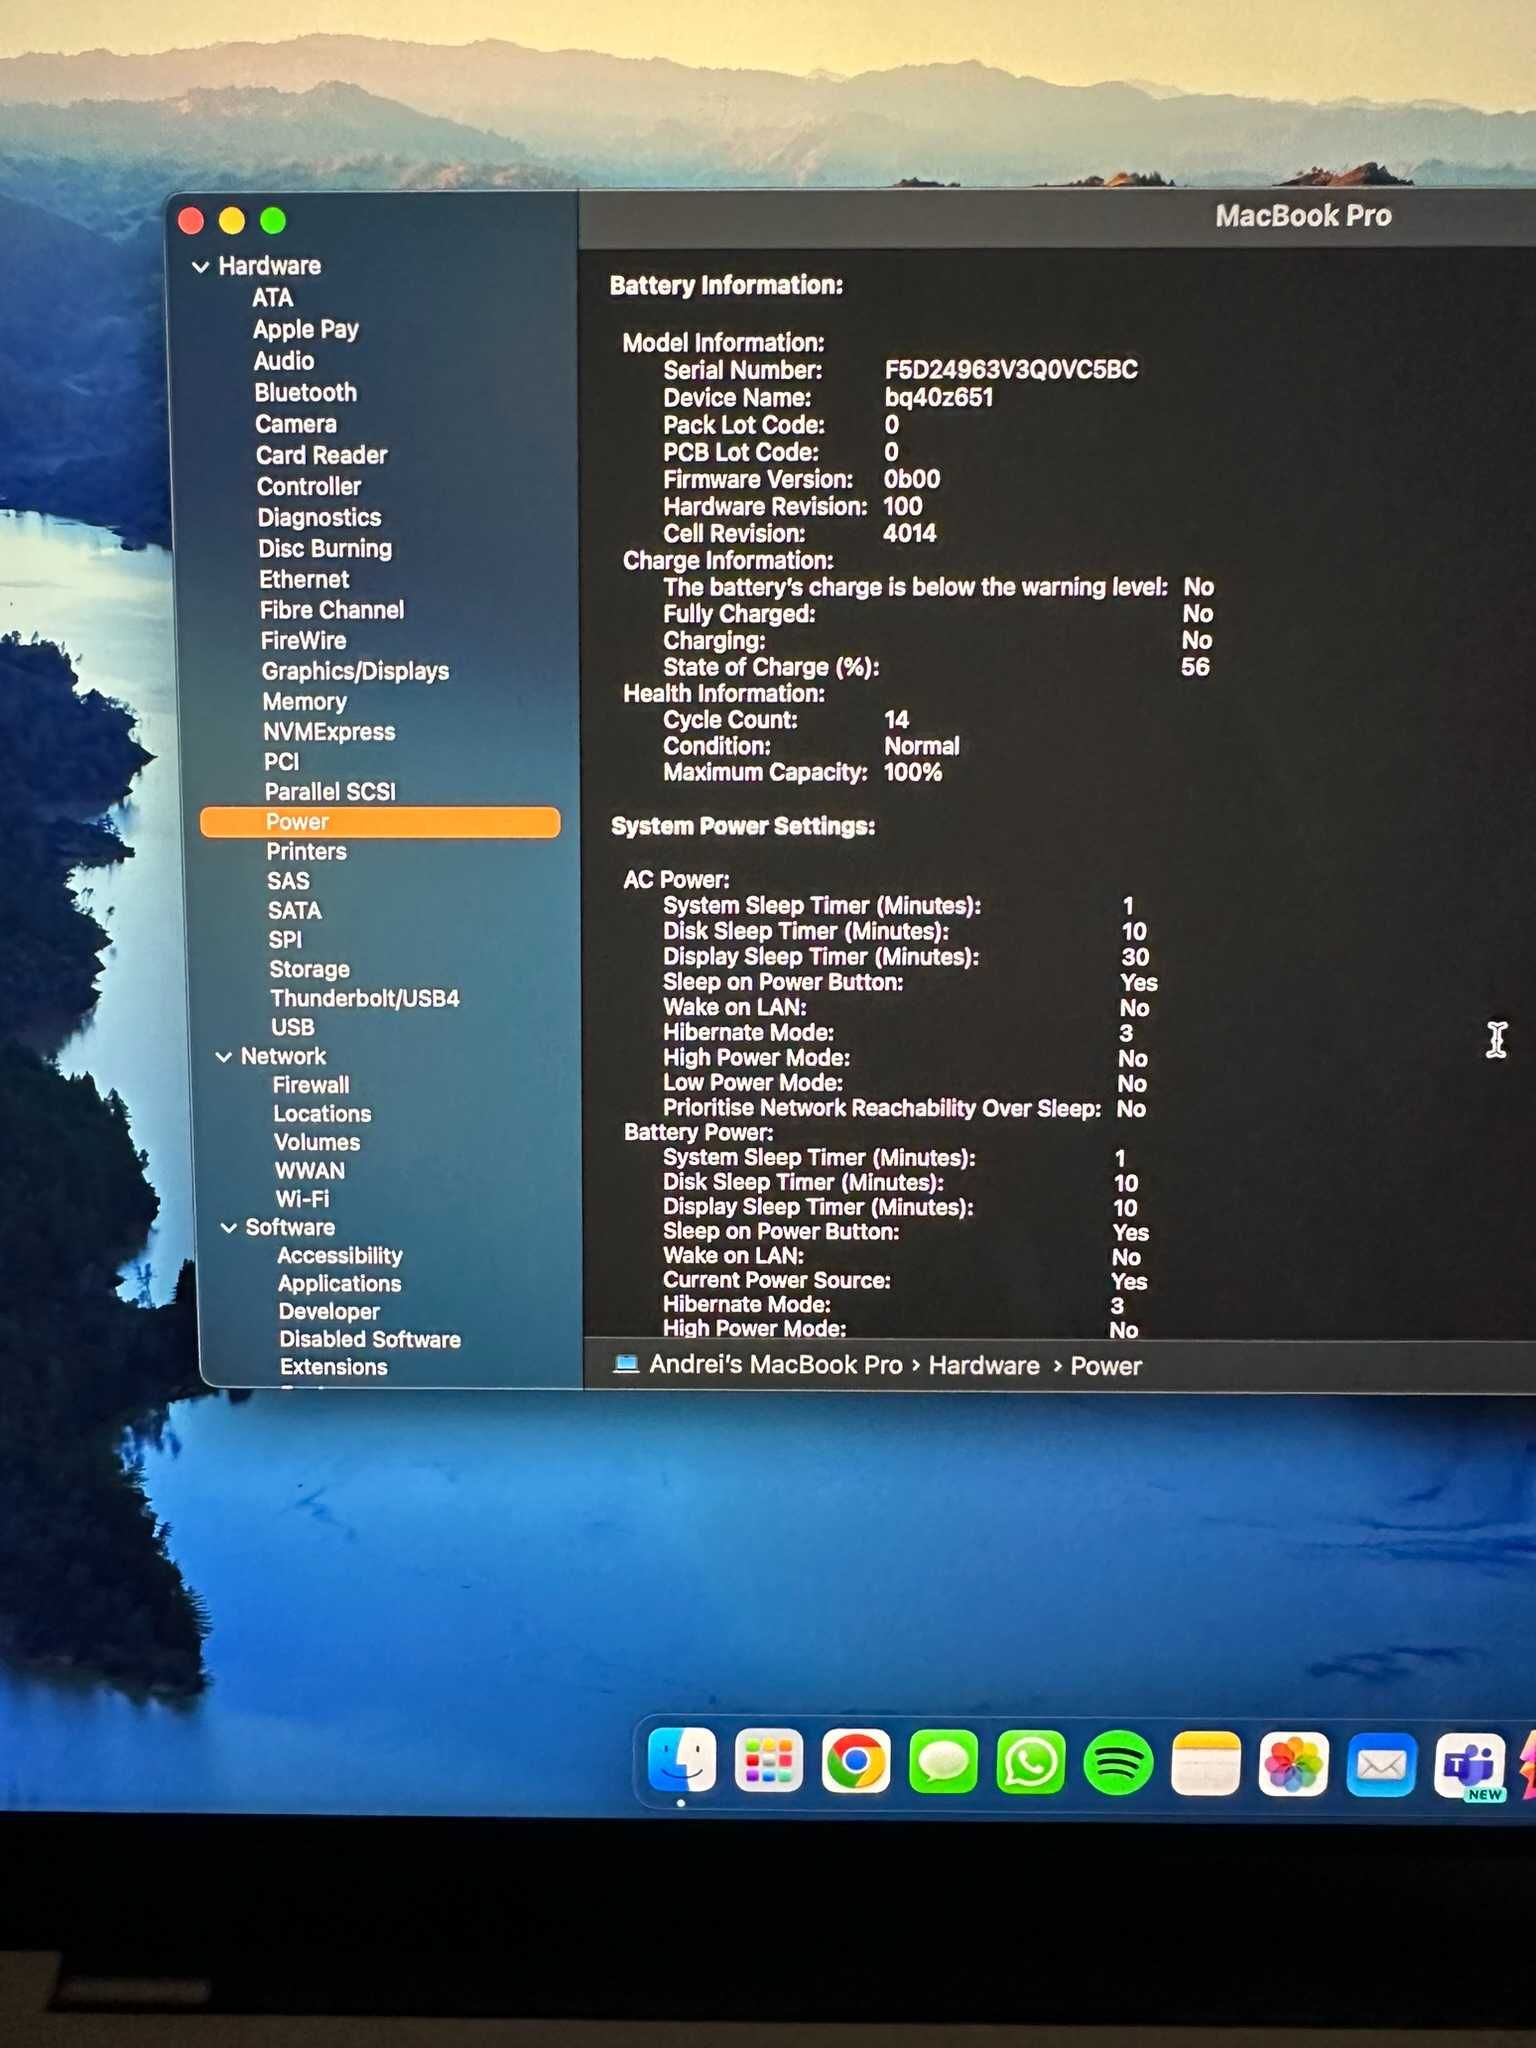Image resolution: width=1536 pixels, height=2048 pixels.
Task: Click Hardware in the path bar
Action: [x=984, y=1366]
